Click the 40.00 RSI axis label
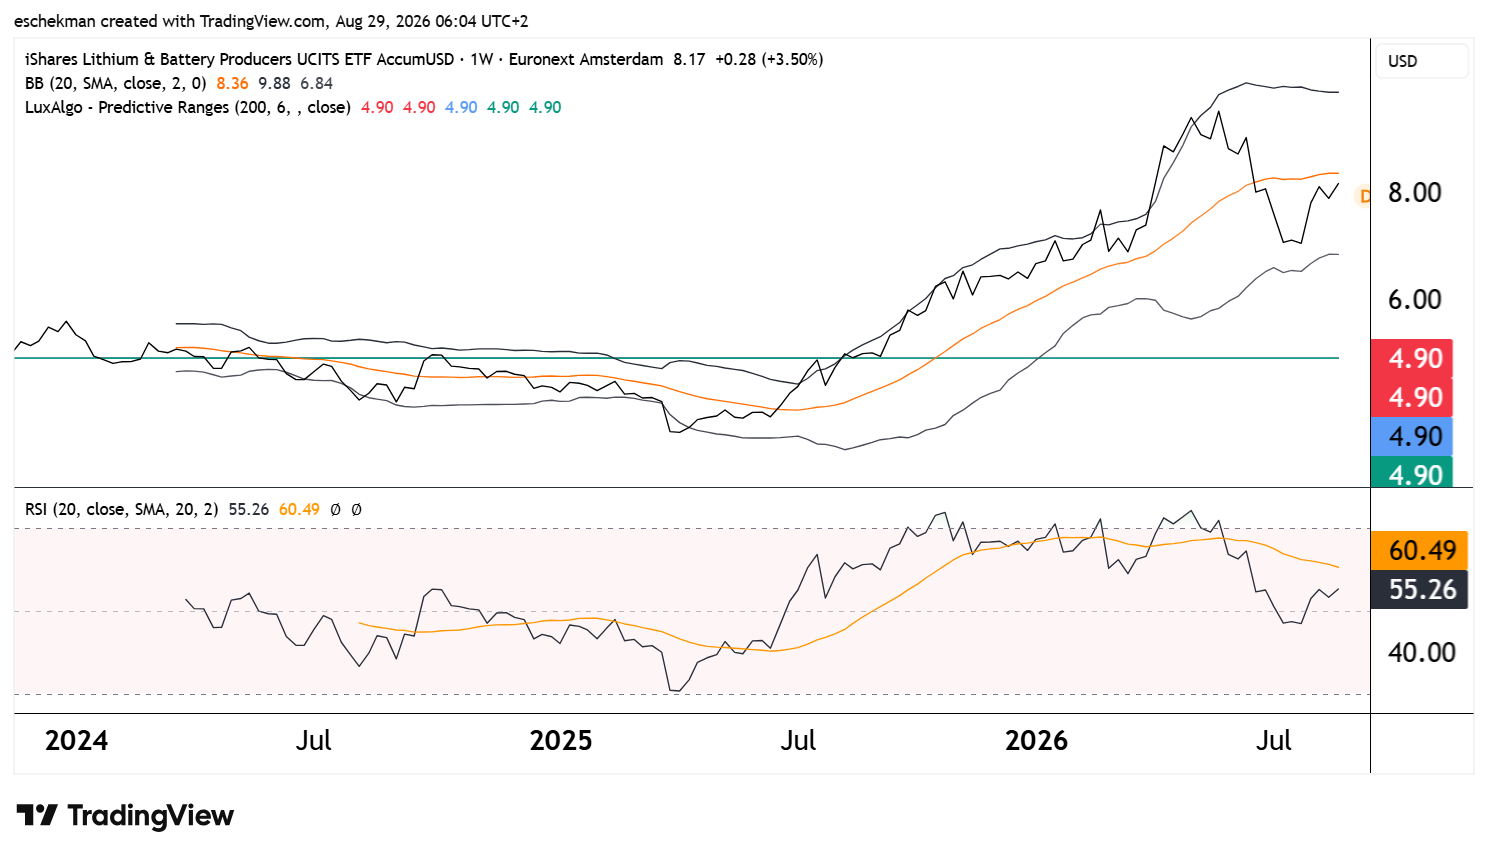 tap(1422, 653)
